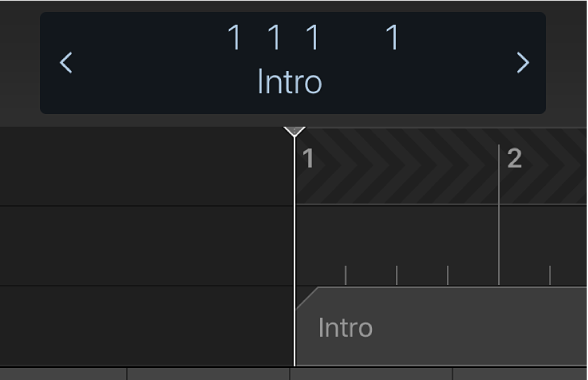Click the beat tick after bar 2
This screenshot has width=588, height=380.
550,275
